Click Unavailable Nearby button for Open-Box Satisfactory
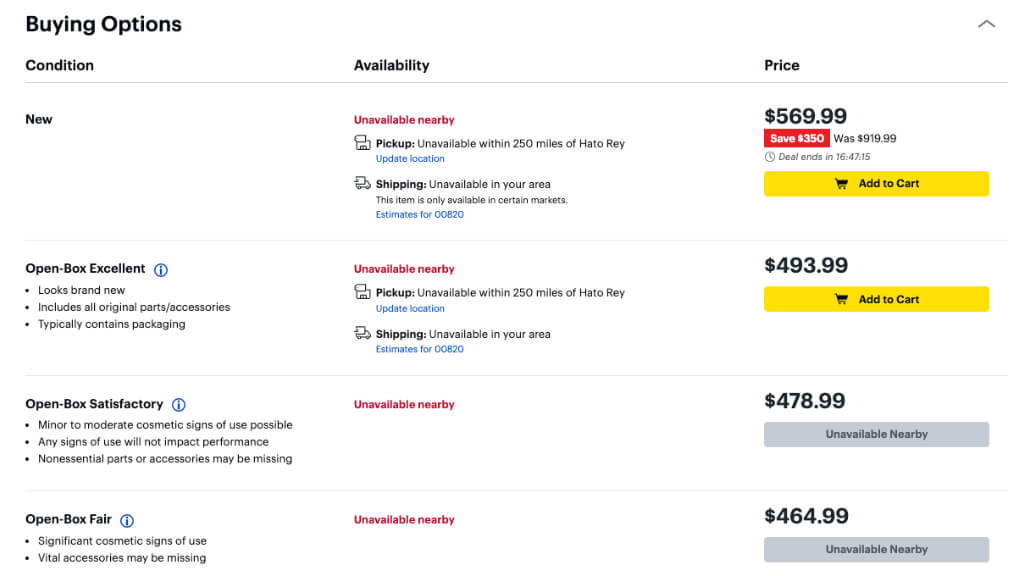The height and width of the screenshot is (576, 1024). point(876,434)
